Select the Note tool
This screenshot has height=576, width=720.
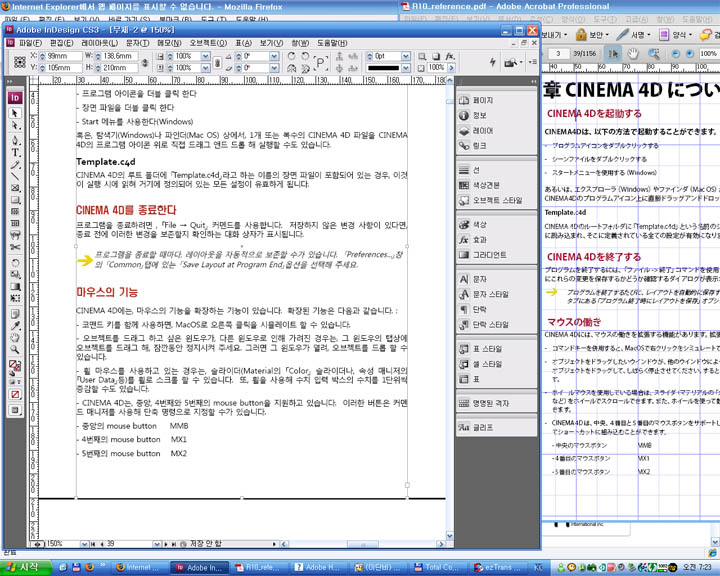point(15,314)
